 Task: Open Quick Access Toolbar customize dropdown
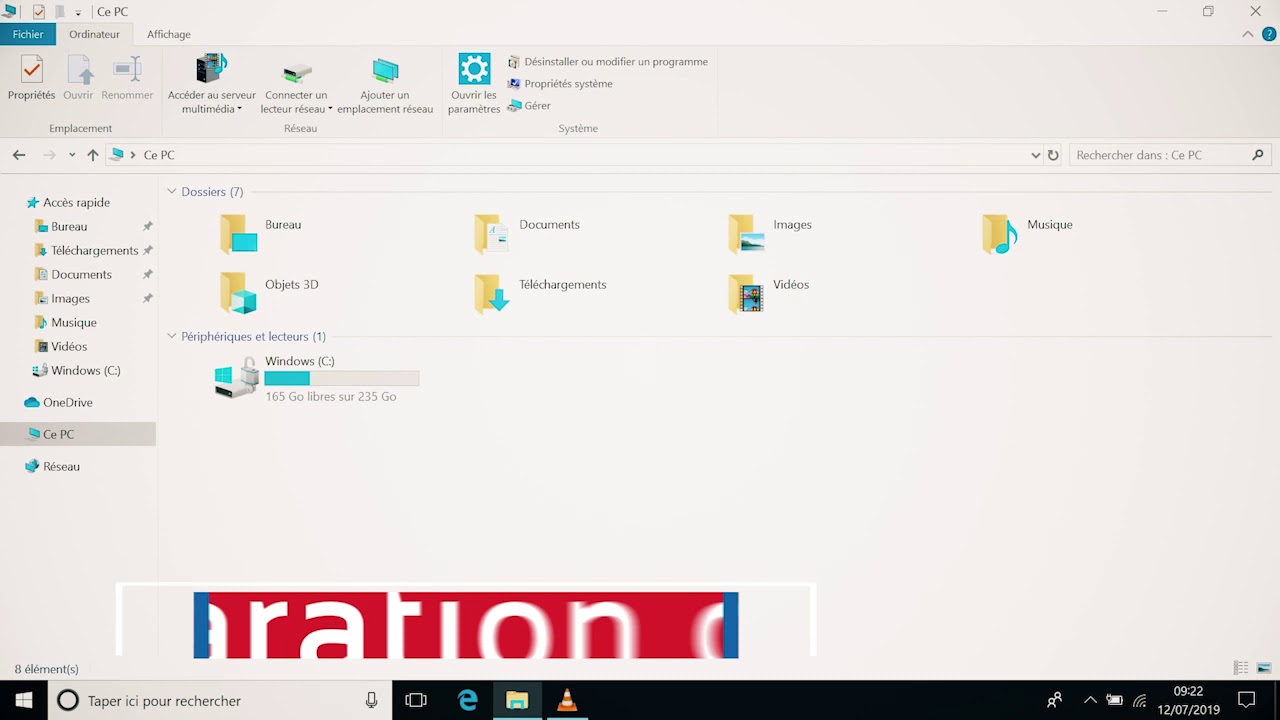click(78, 13)
